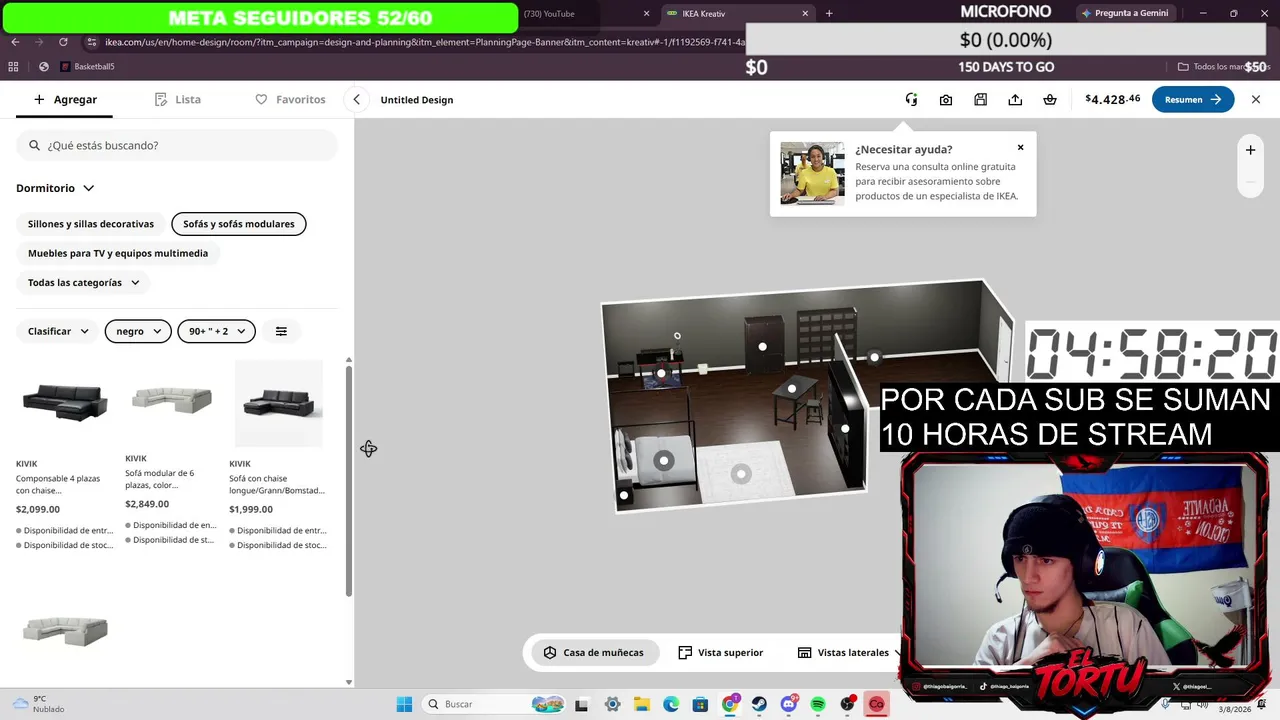
Task: Switch to the Lista tab
Action: 178,100
